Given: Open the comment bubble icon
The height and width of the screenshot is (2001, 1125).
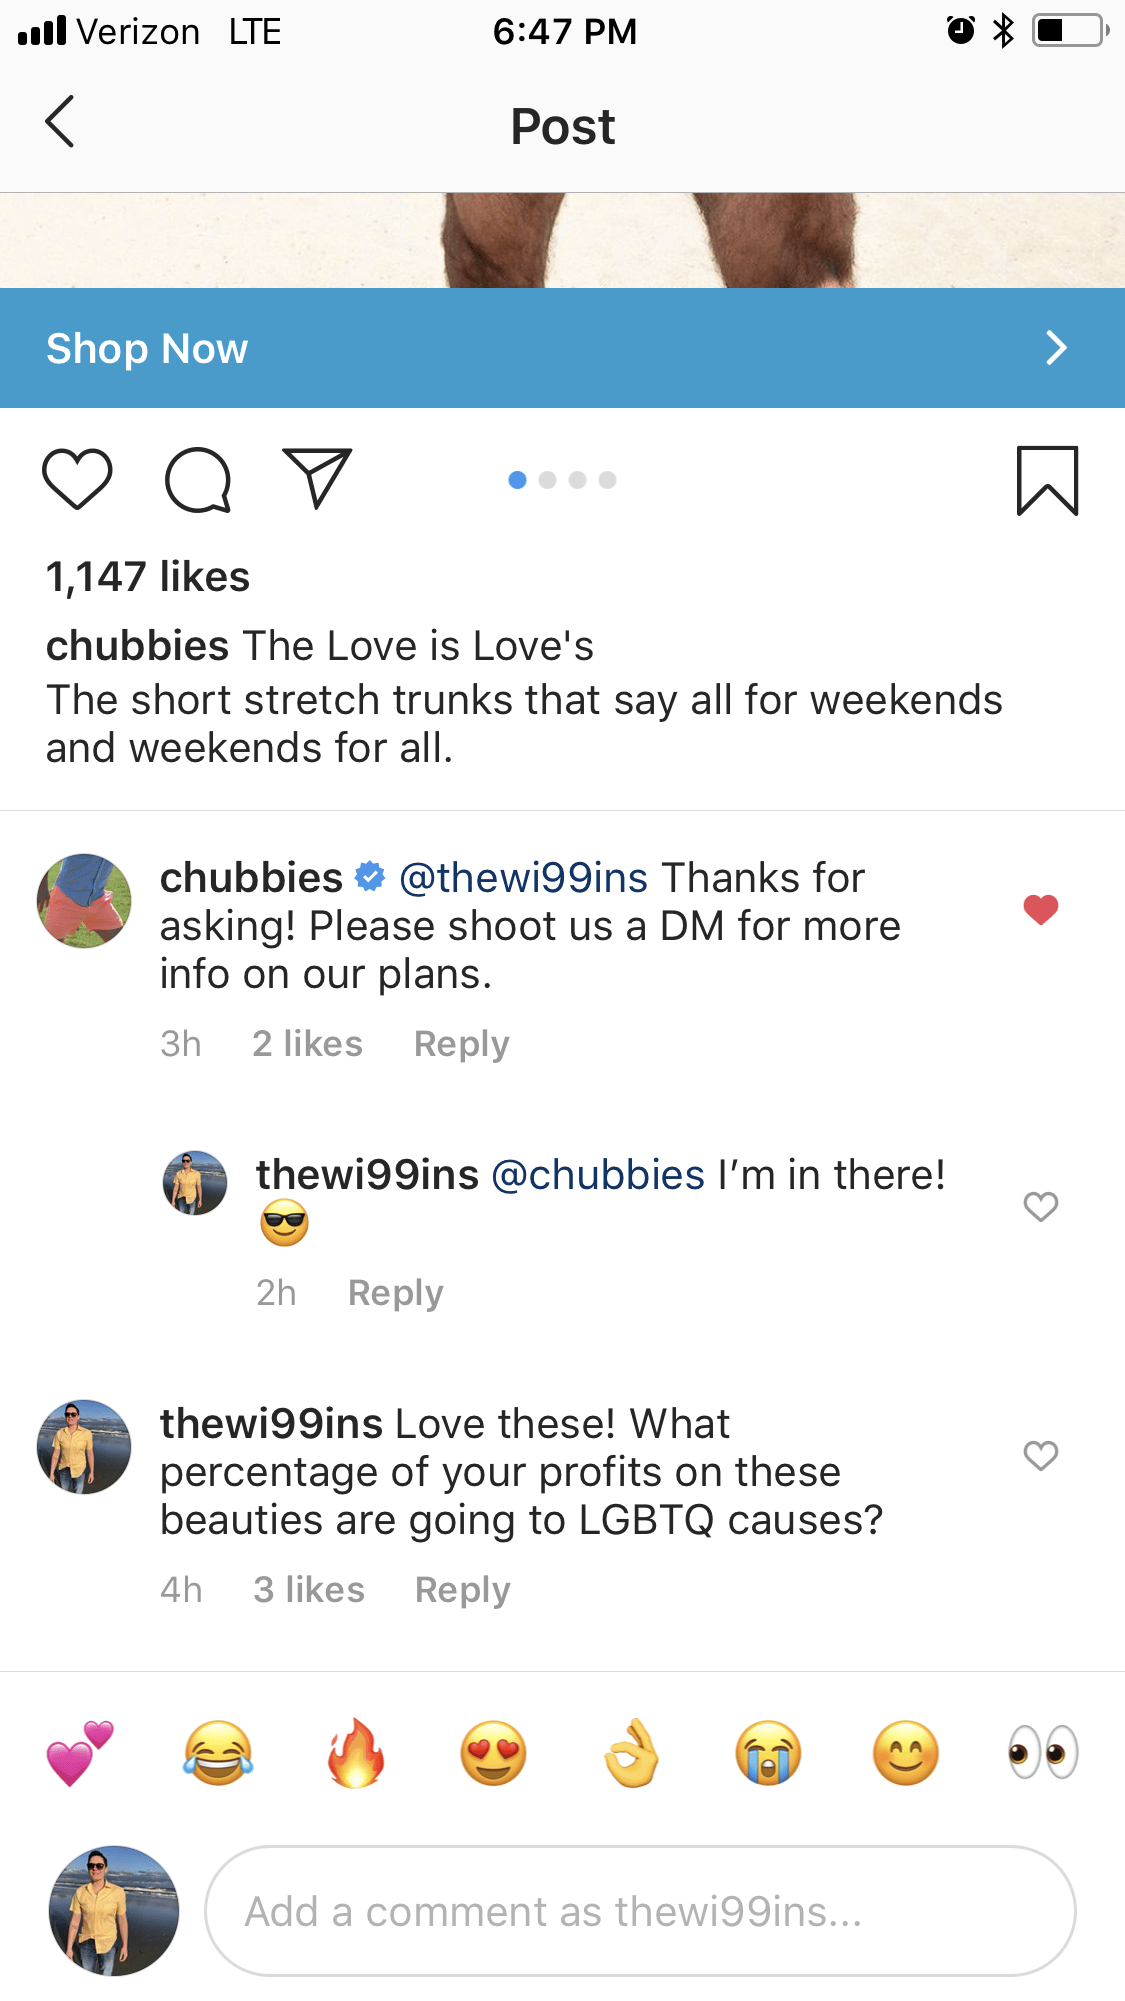Looking at the screenshot, I should pos(198,480).
